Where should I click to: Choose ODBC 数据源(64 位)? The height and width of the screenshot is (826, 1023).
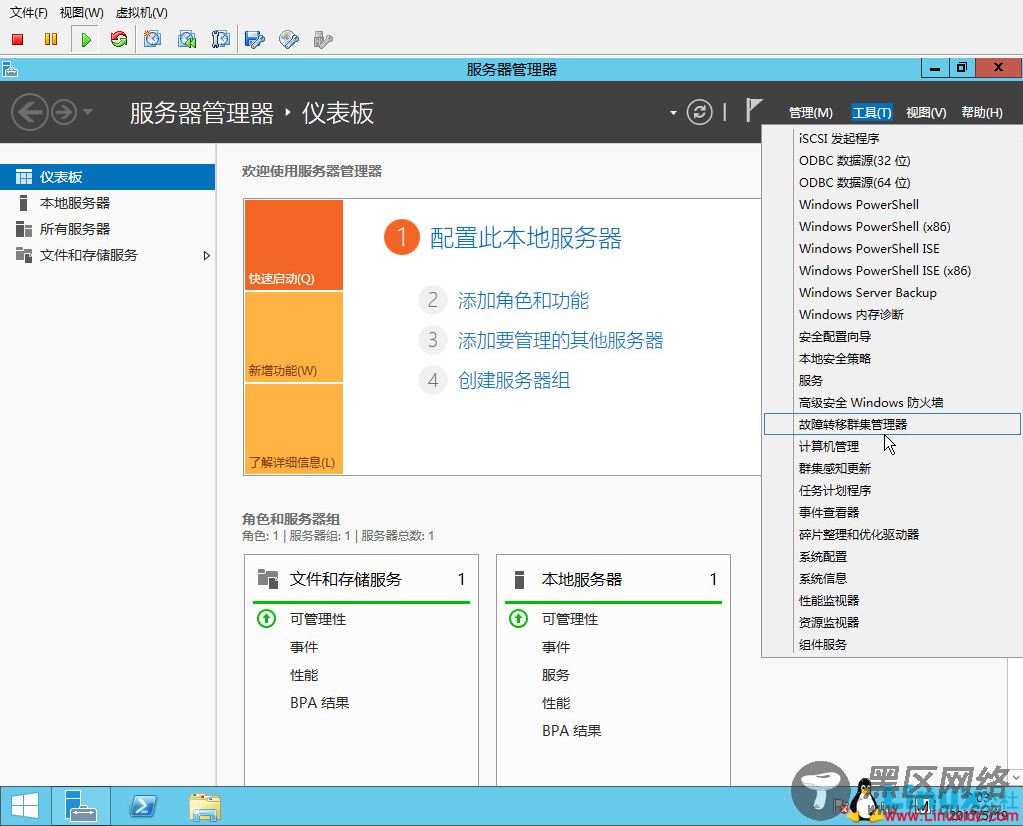coord(892,183)
